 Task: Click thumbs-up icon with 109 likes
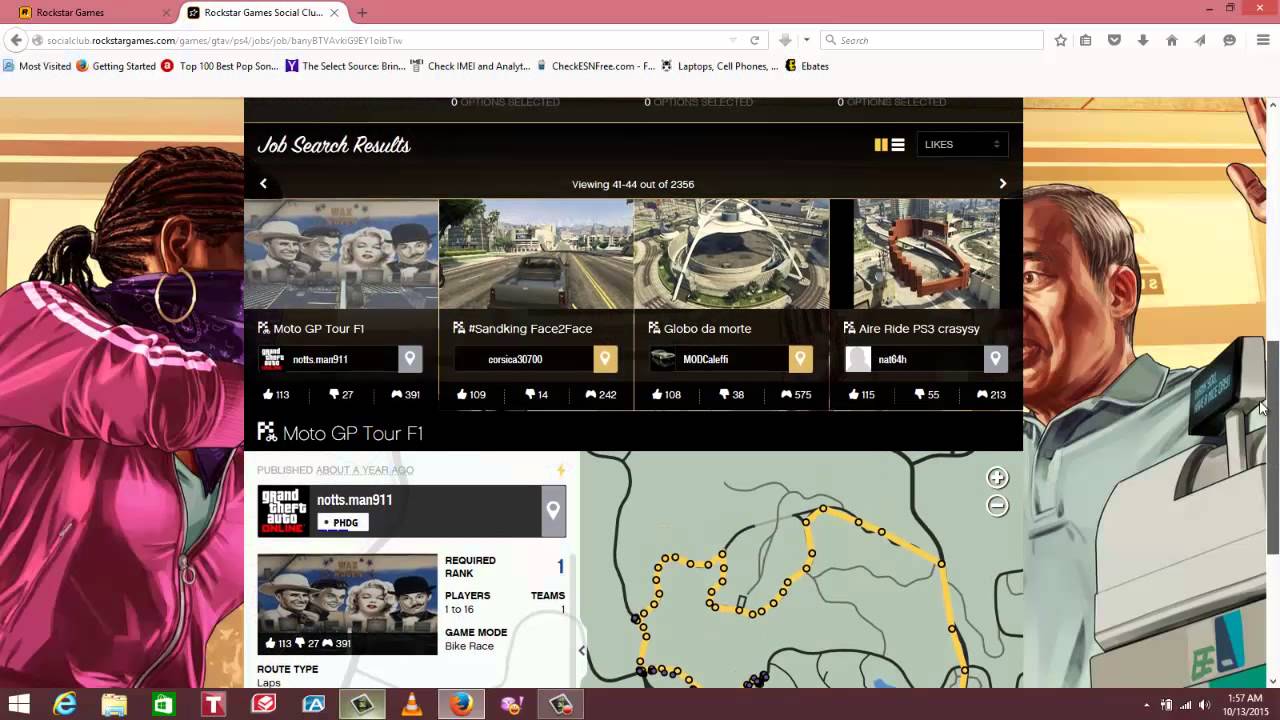point(462,394)
